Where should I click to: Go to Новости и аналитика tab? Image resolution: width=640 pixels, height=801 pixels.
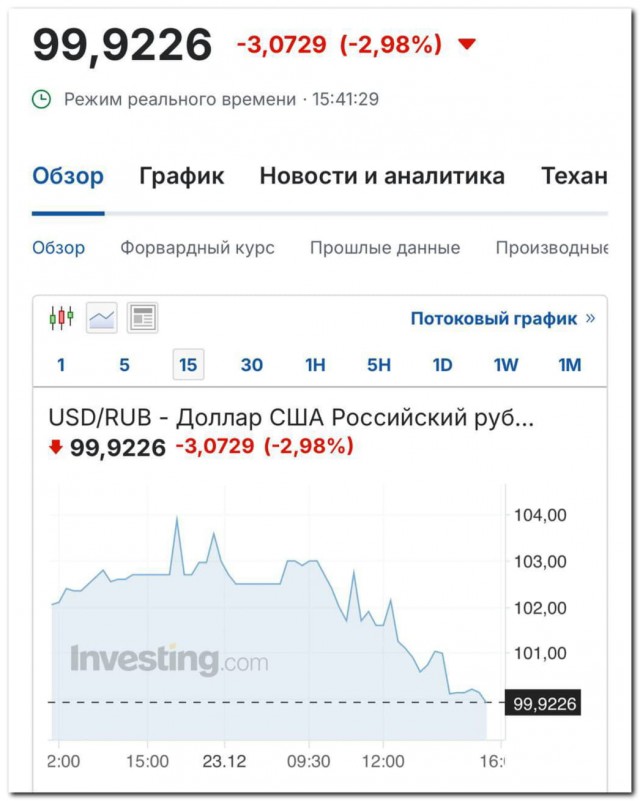382,177
